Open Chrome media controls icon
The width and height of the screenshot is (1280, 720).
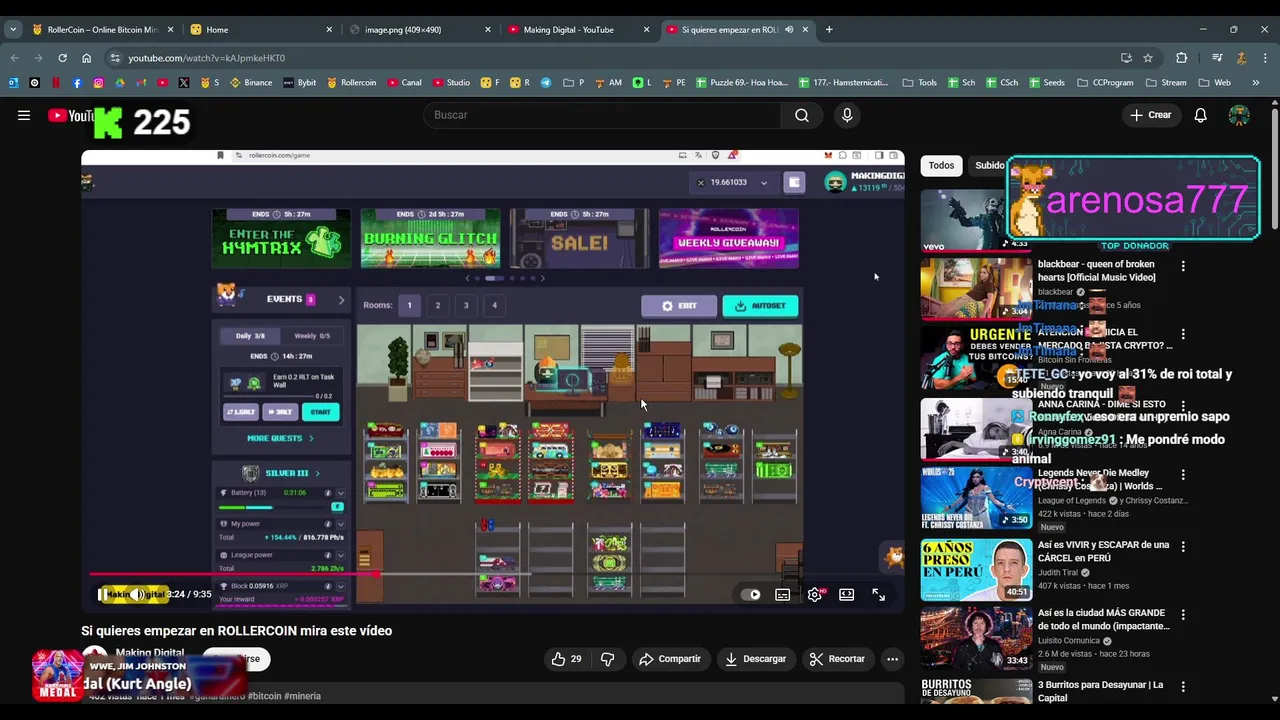coord(1217,58)
